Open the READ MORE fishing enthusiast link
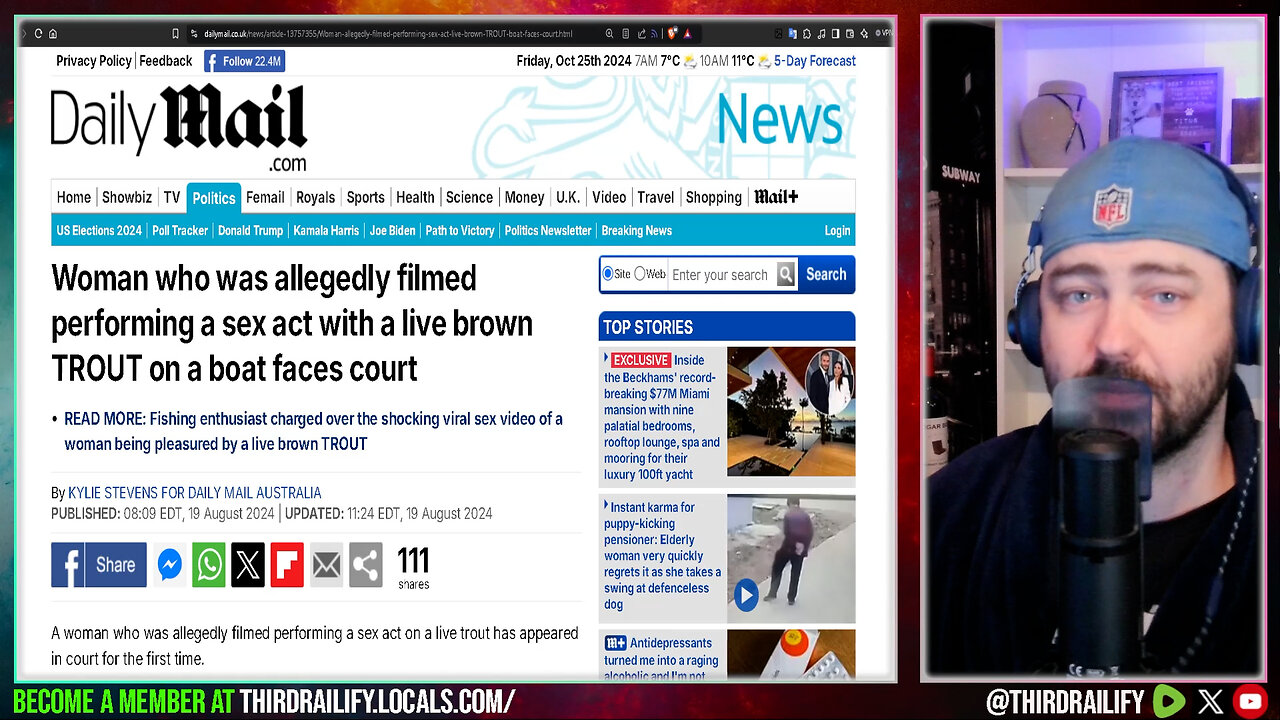 click(x=313, y=431)
